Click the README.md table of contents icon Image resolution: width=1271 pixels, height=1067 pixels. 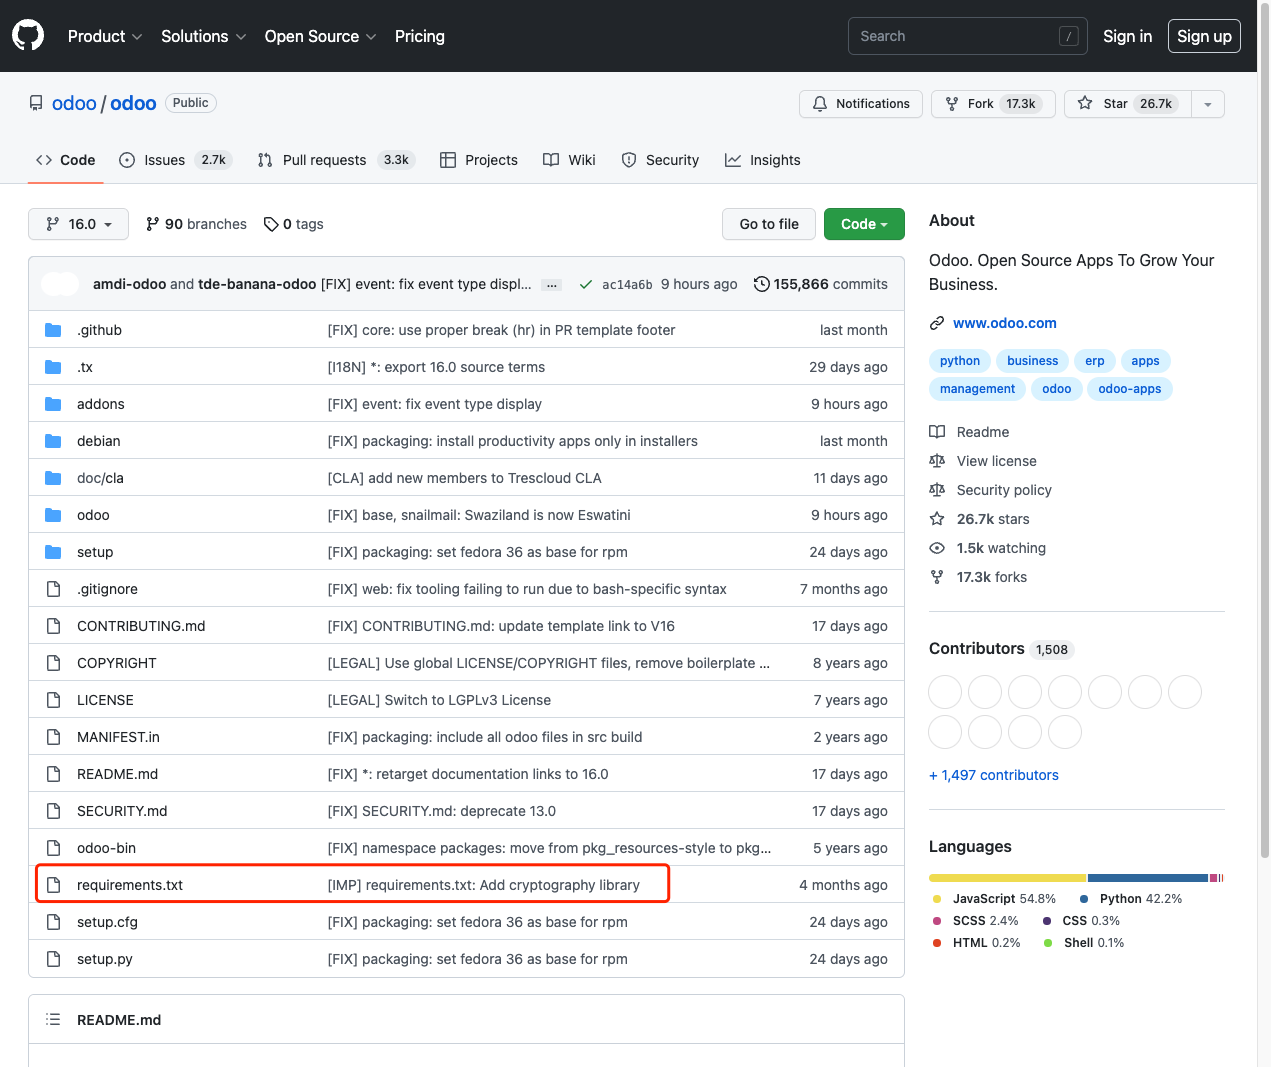point(53,1020)
